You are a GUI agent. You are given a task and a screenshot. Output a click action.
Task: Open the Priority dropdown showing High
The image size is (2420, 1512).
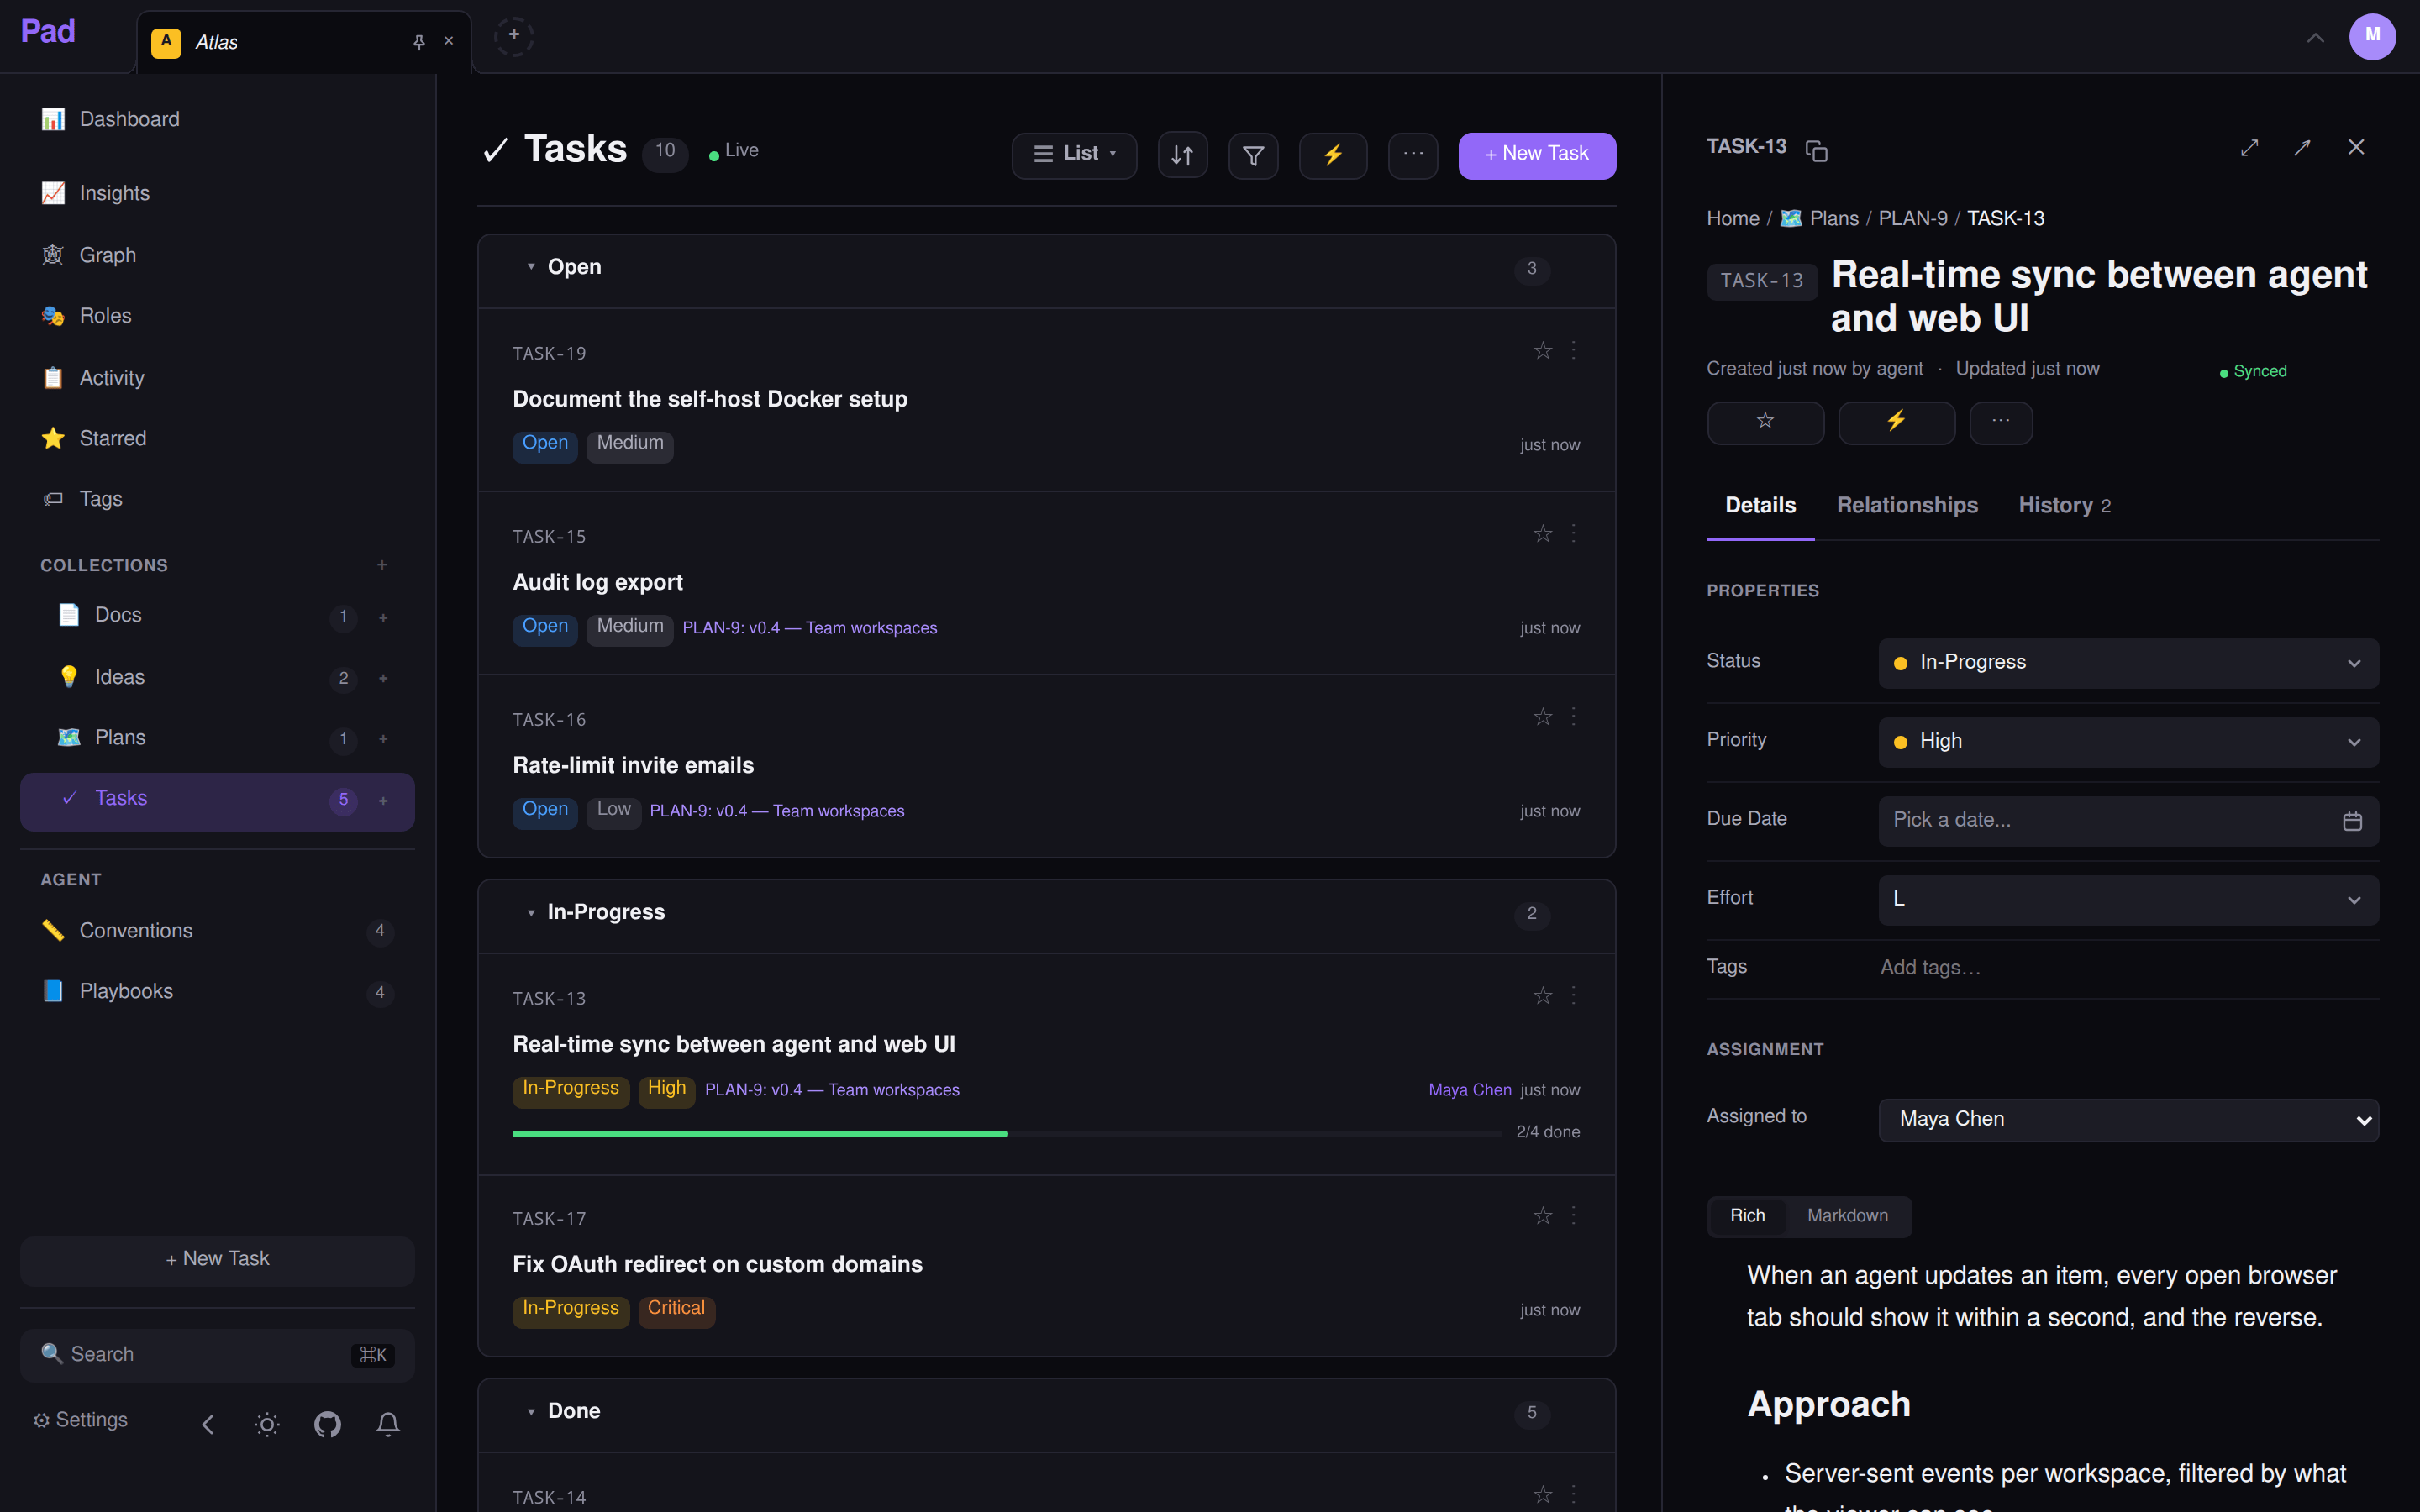pyautogui.click(x=2128, y=742)
